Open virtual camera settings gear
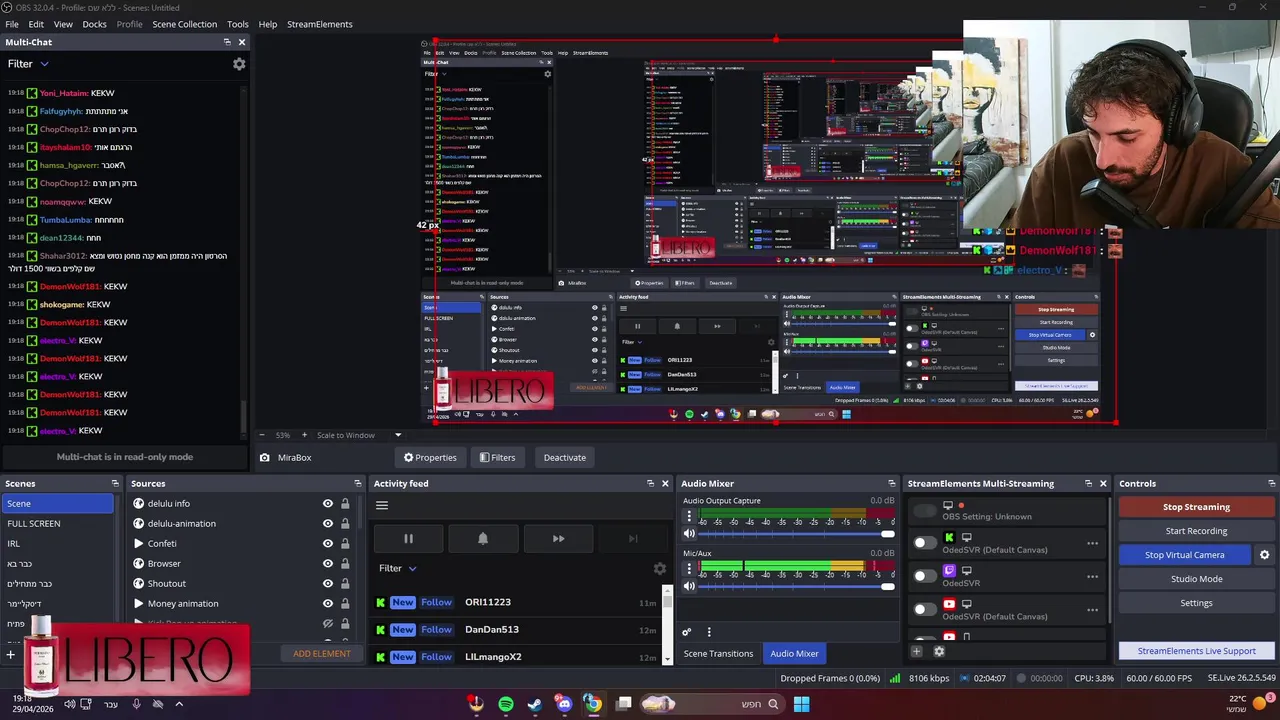Viewport: 1280px width, 720px height. [x=1264, y=555]
